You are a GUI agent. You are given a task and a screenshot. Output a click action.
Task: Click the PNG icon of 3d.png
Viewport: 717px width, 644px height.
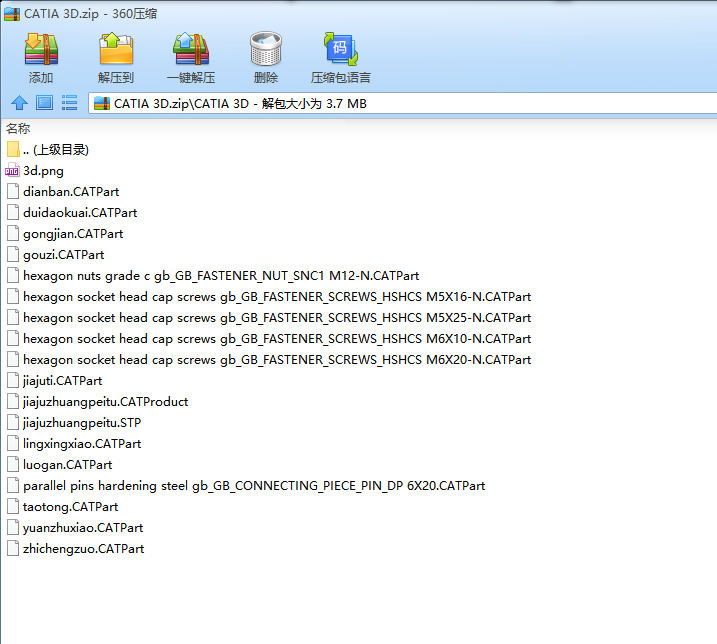[12, 171]
